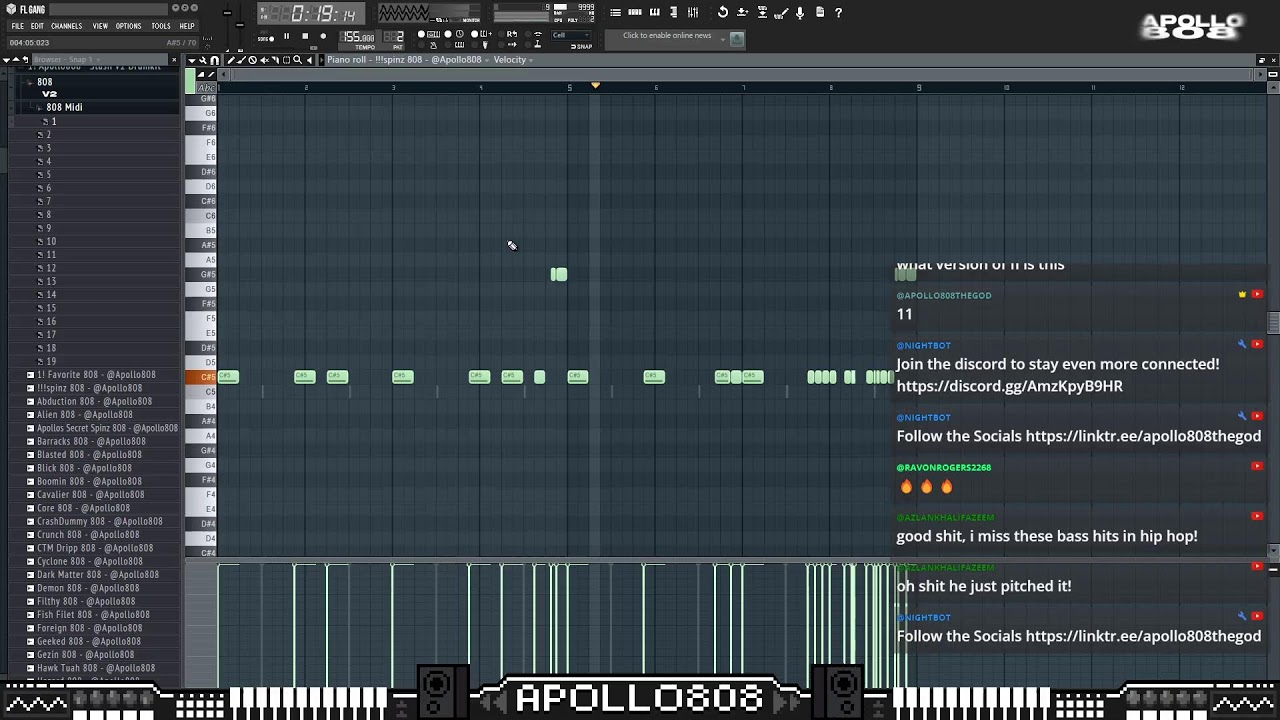Click the Playback speaker tool in piano roll
This screenshot has height=720, width=1280.
point(309,60)
